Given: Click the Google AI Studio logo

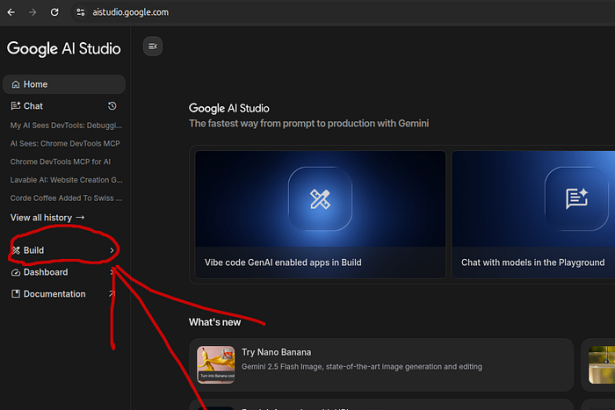Looking at the screenshot, I should pyautogui.click(x=64, y=49).
